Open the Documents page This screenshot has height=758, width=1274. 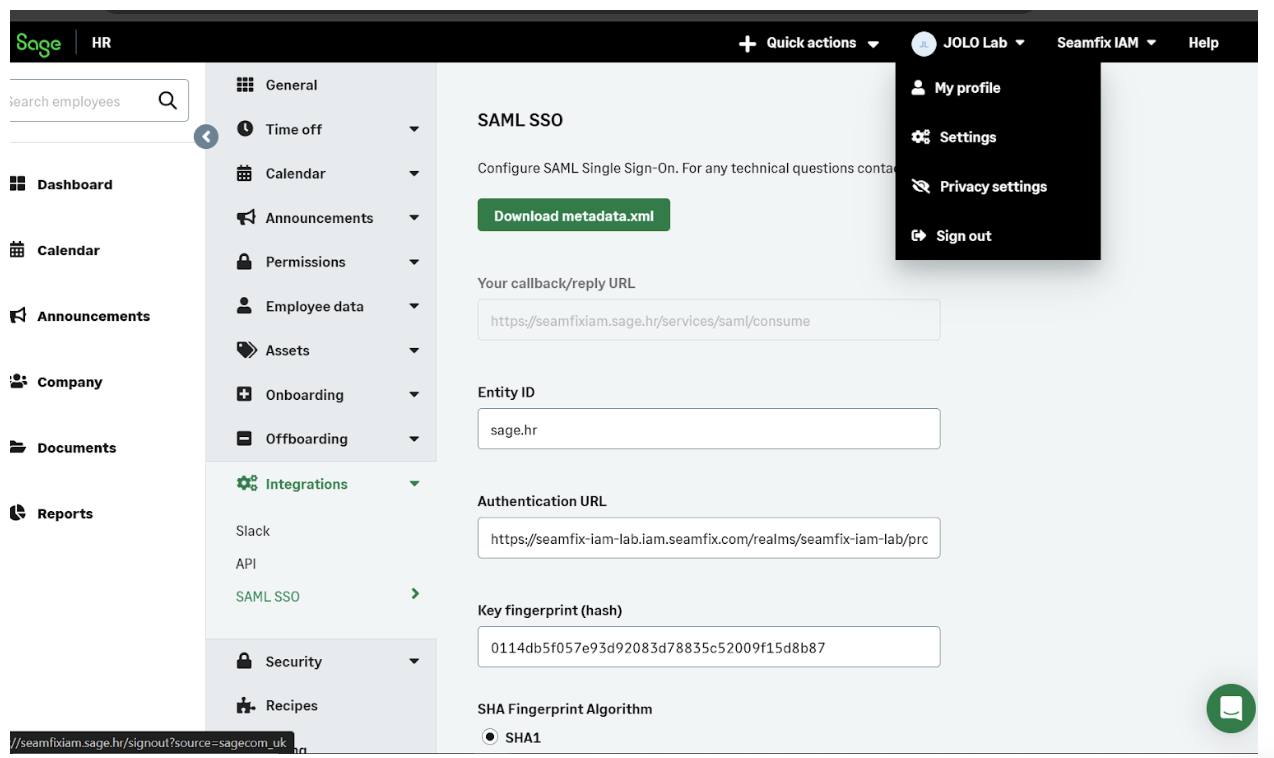[76, 447]
